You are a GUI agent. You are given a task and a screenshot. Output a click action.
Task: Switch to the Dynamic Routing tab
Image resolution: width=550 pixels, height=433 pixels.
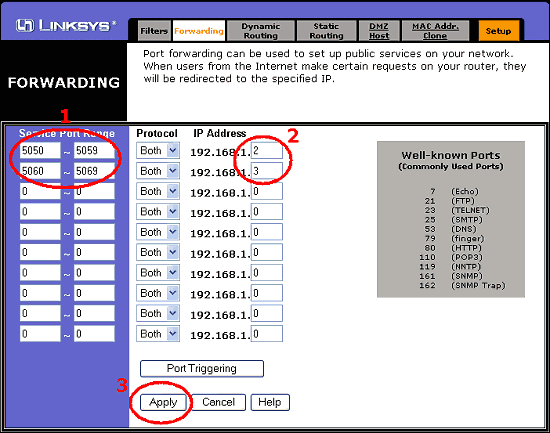pyautogui.click(x=261, y=31)
